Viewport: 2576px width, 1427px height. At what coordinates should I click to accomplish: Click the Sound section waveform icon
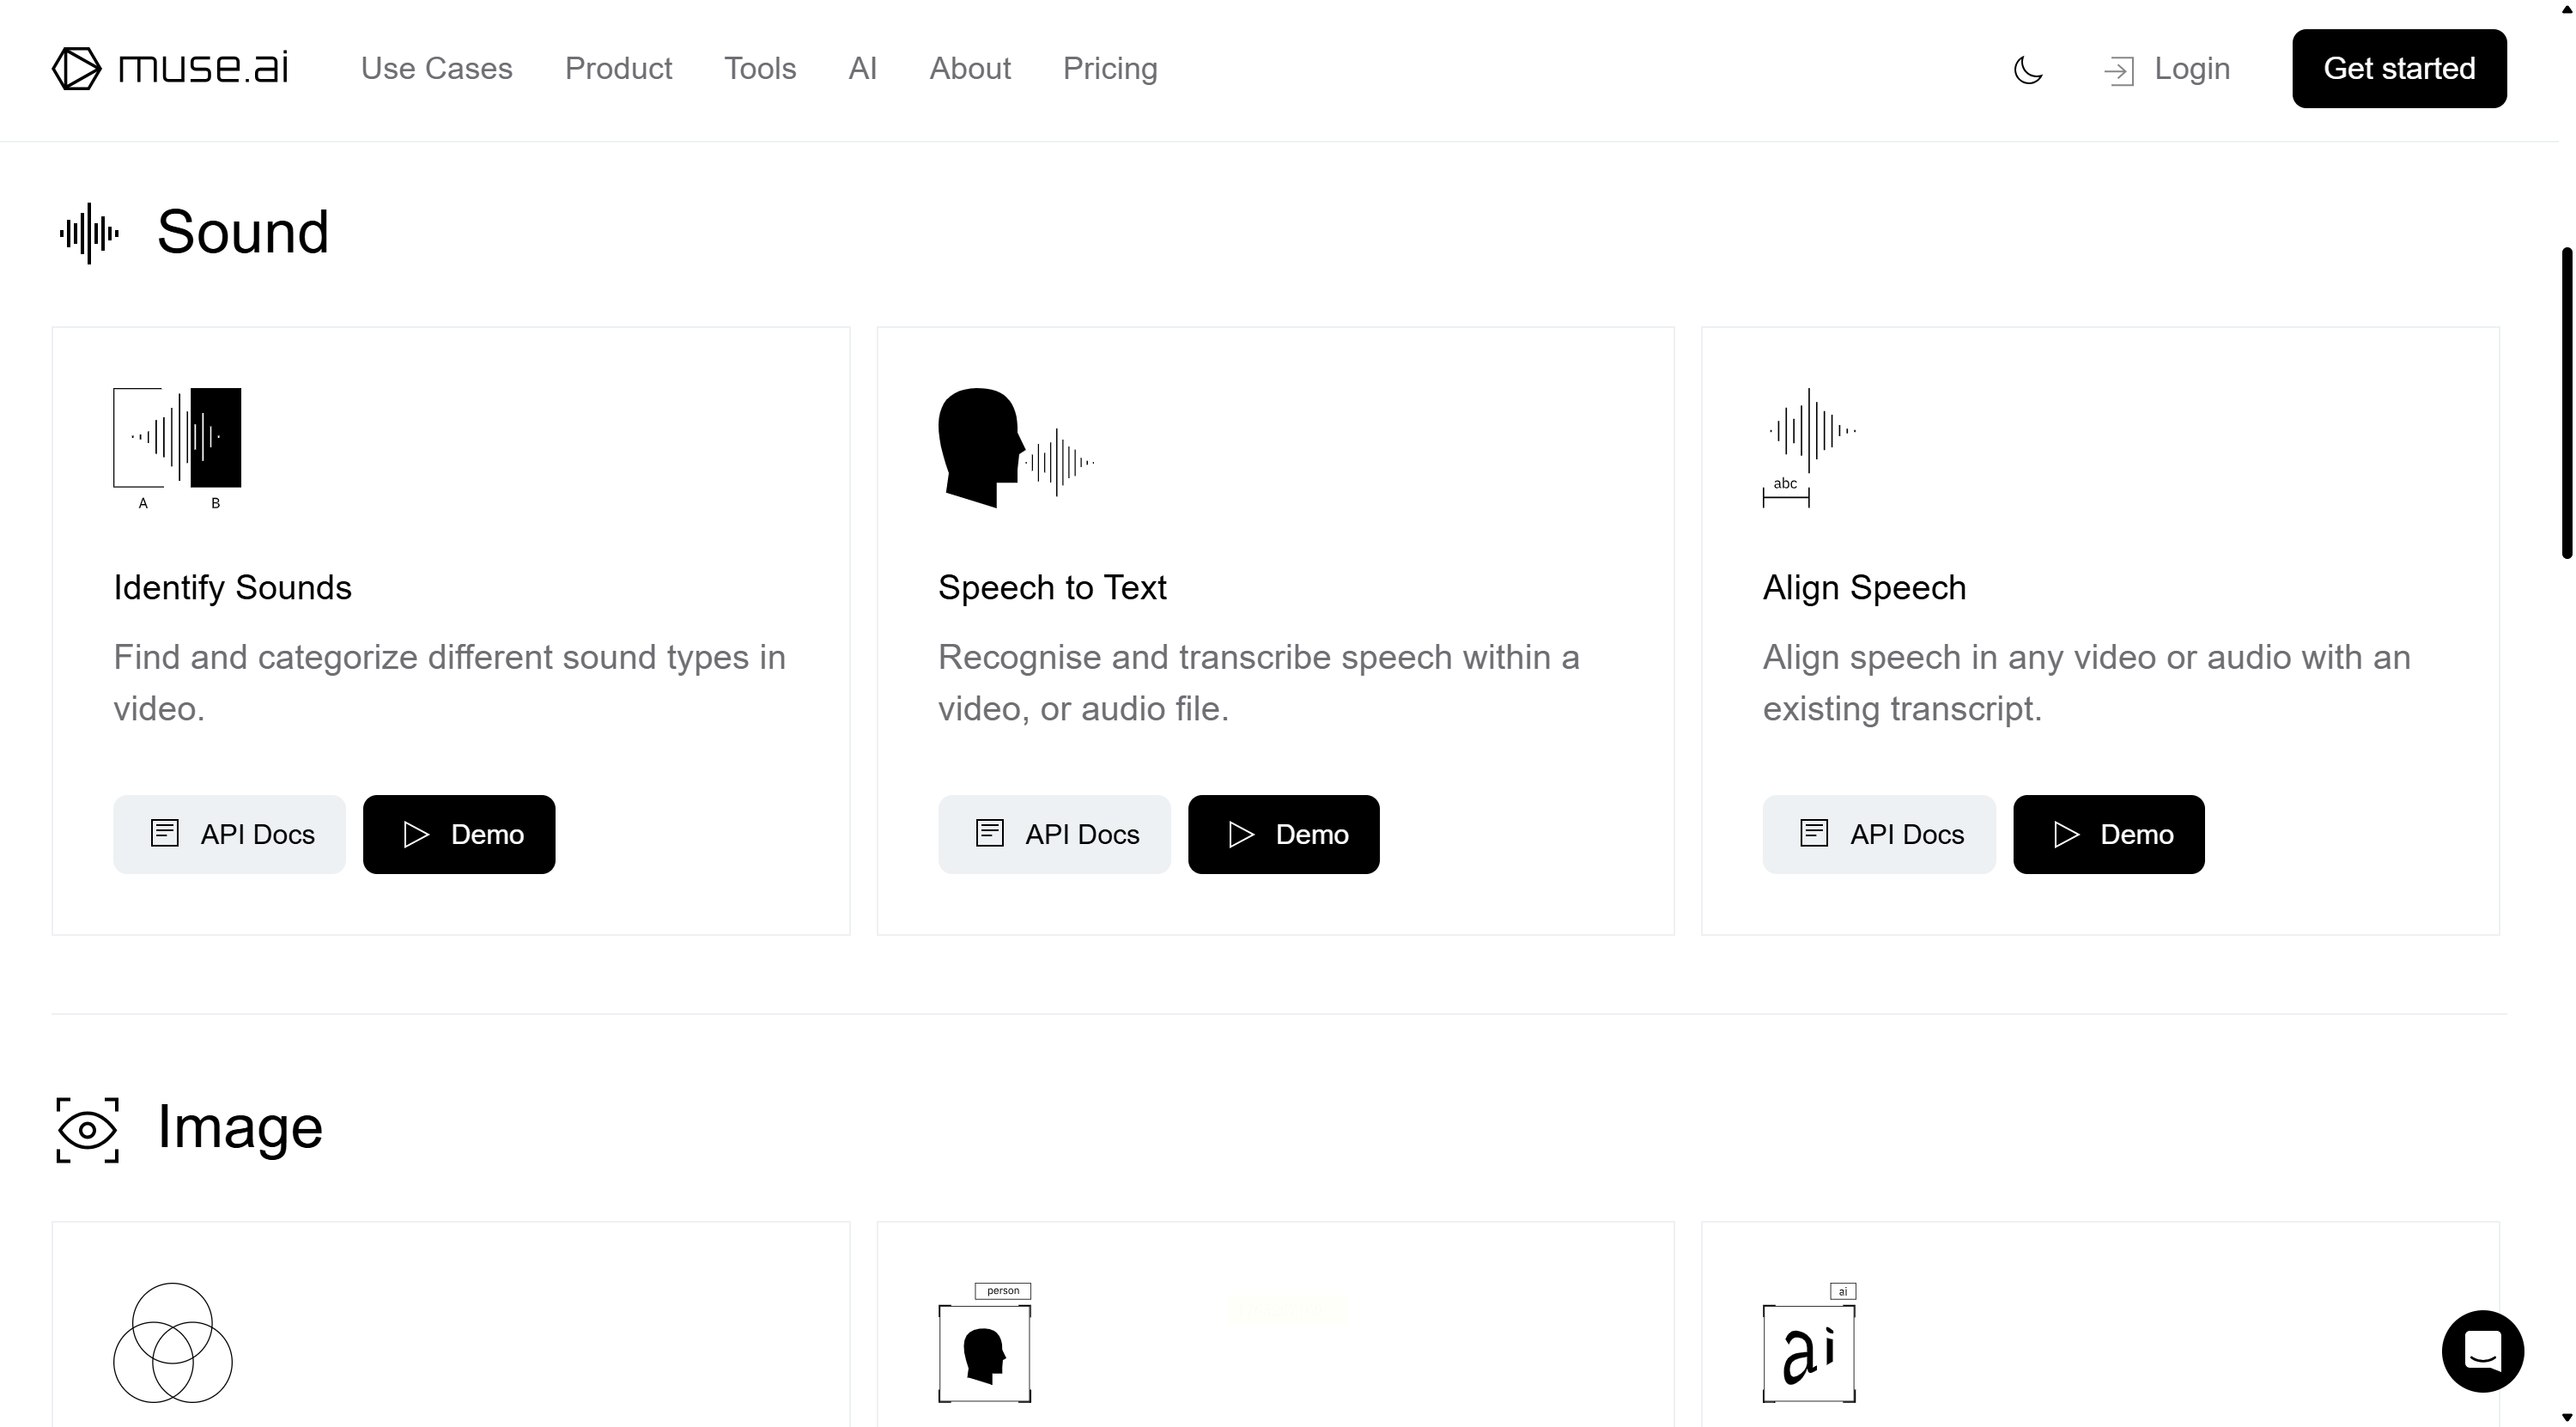89,233
